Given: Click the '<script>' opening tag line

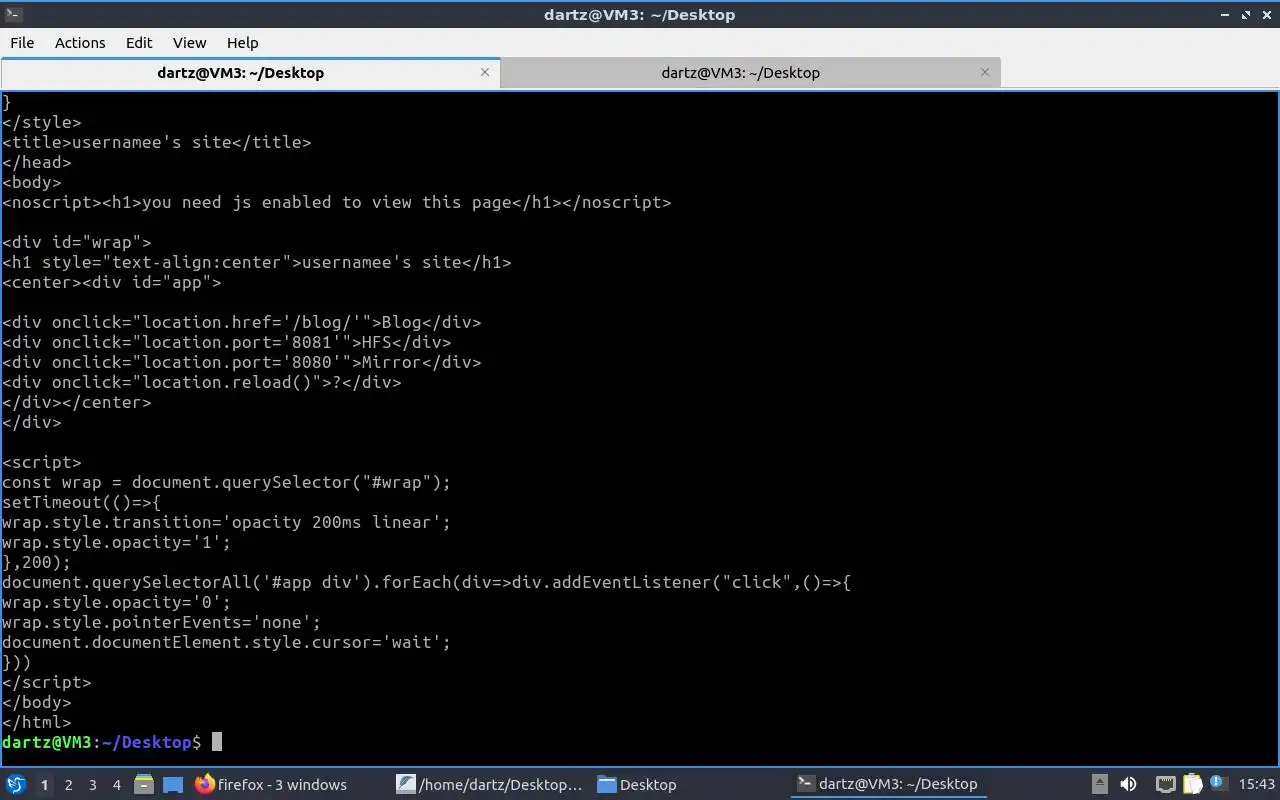Looking at the screenshot, I should pyautogui.click(x=41, y=462).
